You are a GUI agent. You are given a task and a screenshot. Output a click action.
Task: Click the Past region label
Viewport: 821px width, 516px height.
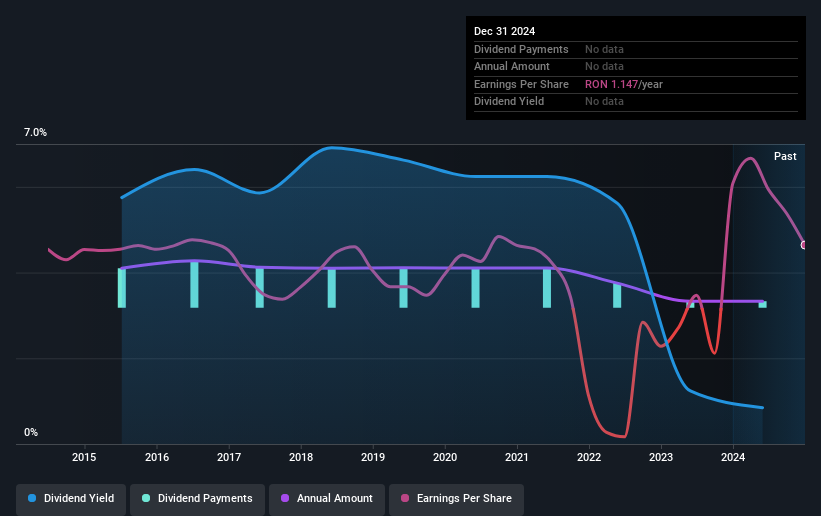tap(785, 156)
